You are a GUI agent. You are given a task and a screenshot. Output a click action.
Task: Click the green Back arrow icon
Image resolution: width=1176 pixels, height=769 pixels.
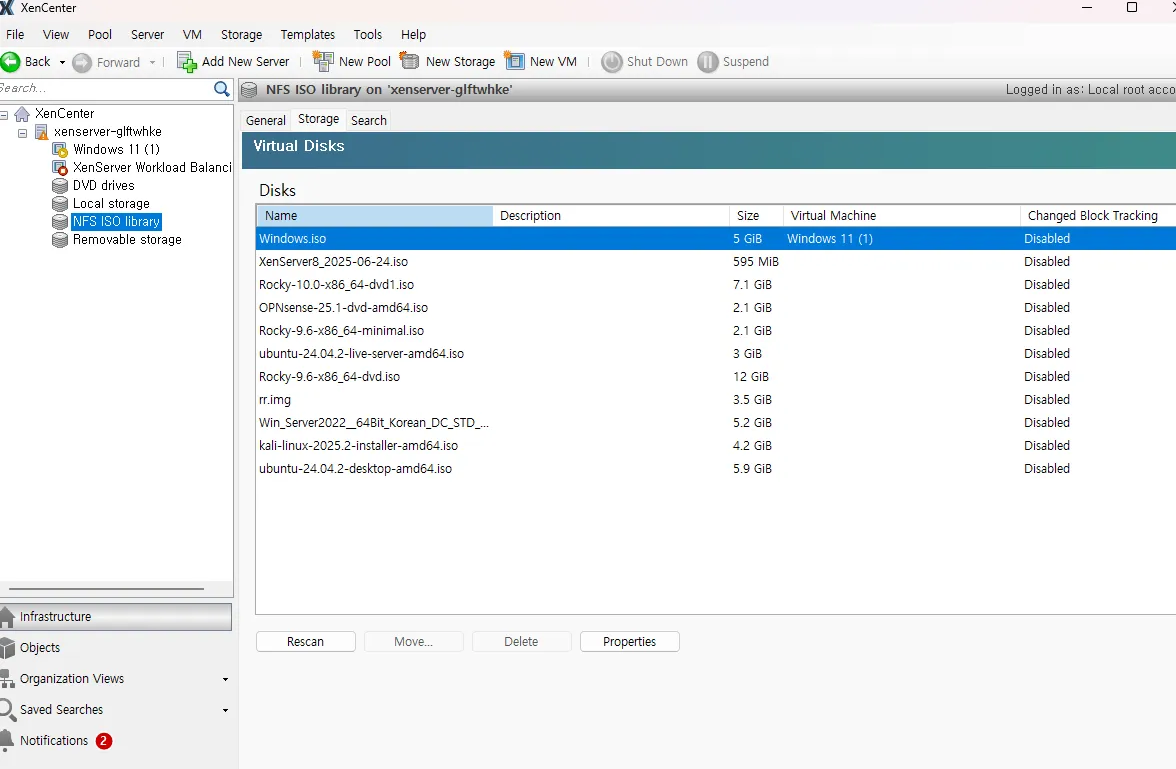(11, 62)
